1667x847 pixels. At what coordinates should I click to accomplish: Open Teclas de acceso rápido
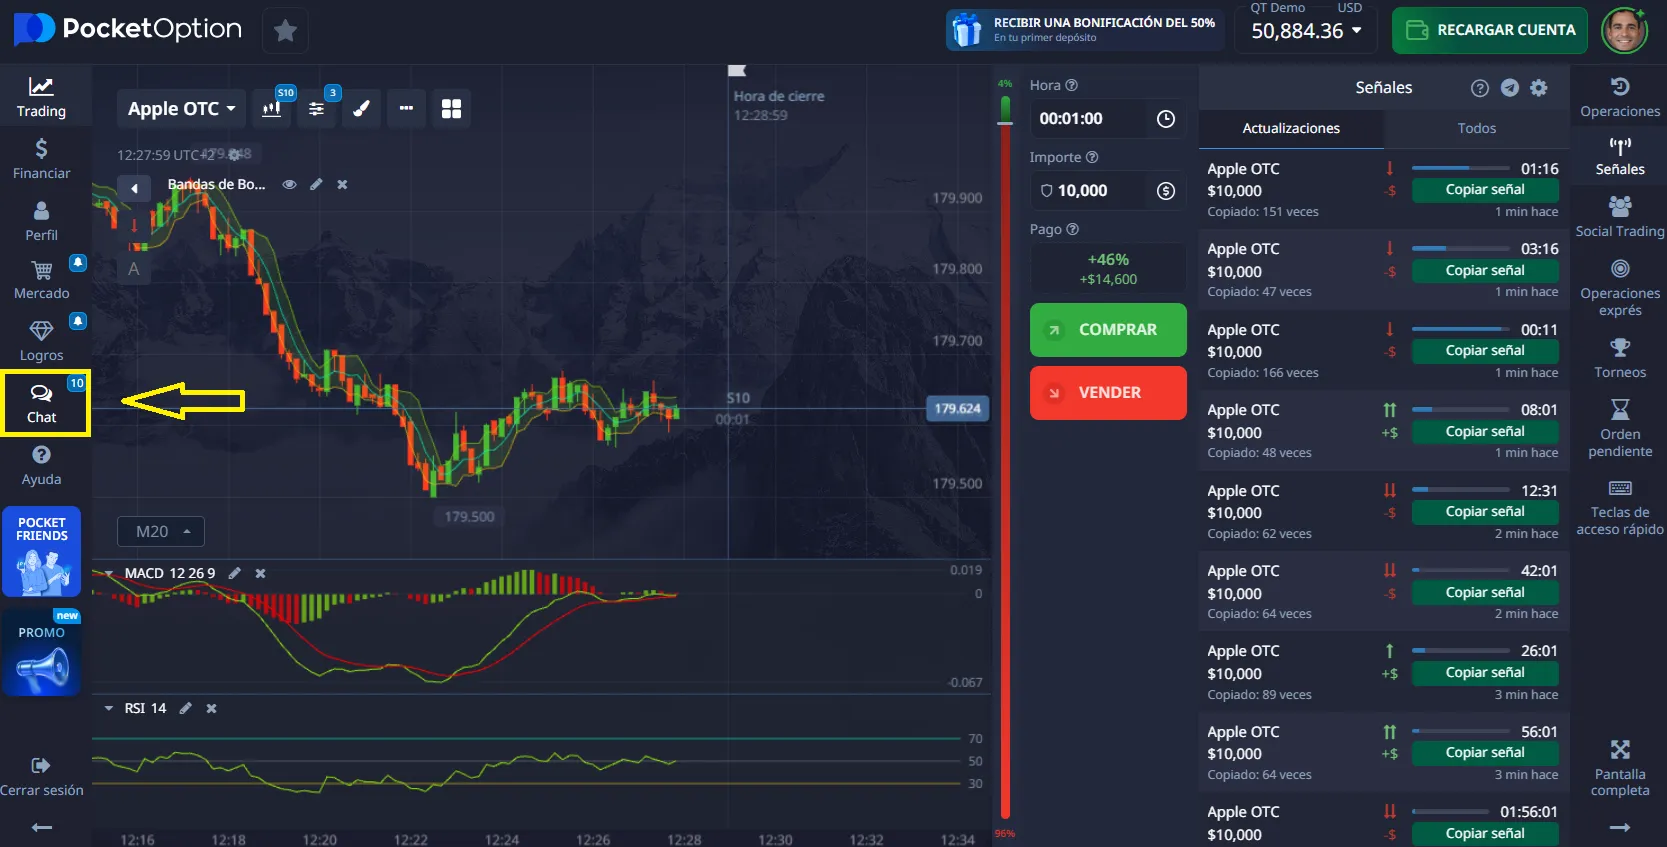1620,507
